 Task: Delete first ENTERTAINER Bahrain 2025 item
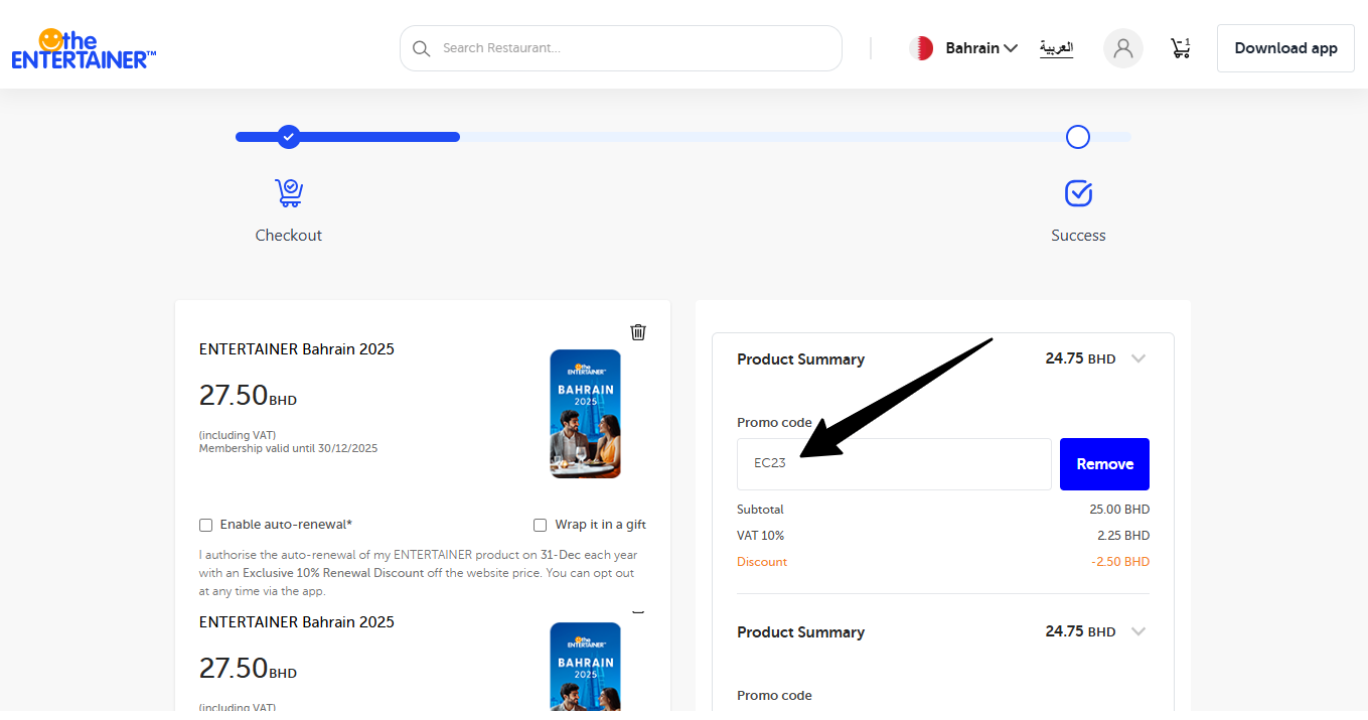coord(638,332)
